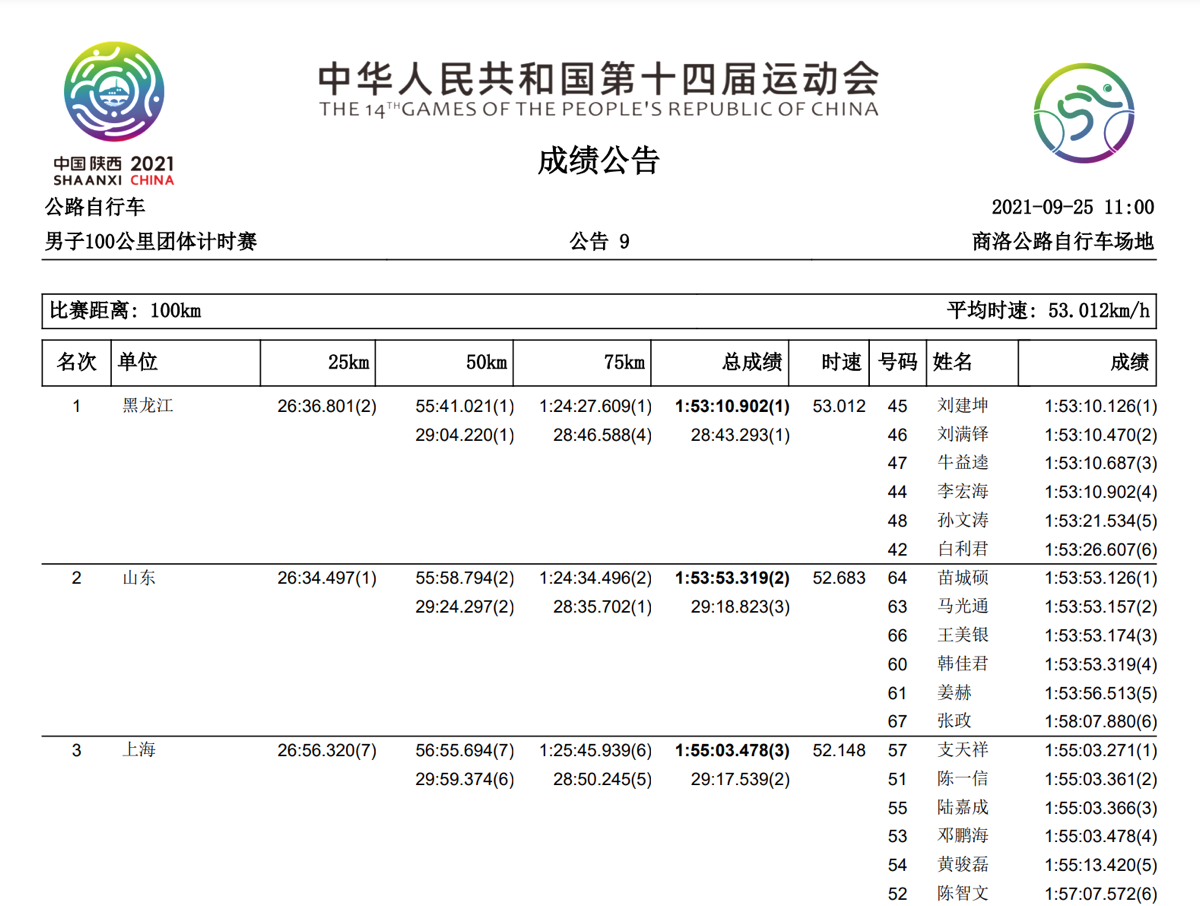Click the cycling sport pictogram logo
The width and height of the screenshot is (1200, 906).
coord(1084,113)
